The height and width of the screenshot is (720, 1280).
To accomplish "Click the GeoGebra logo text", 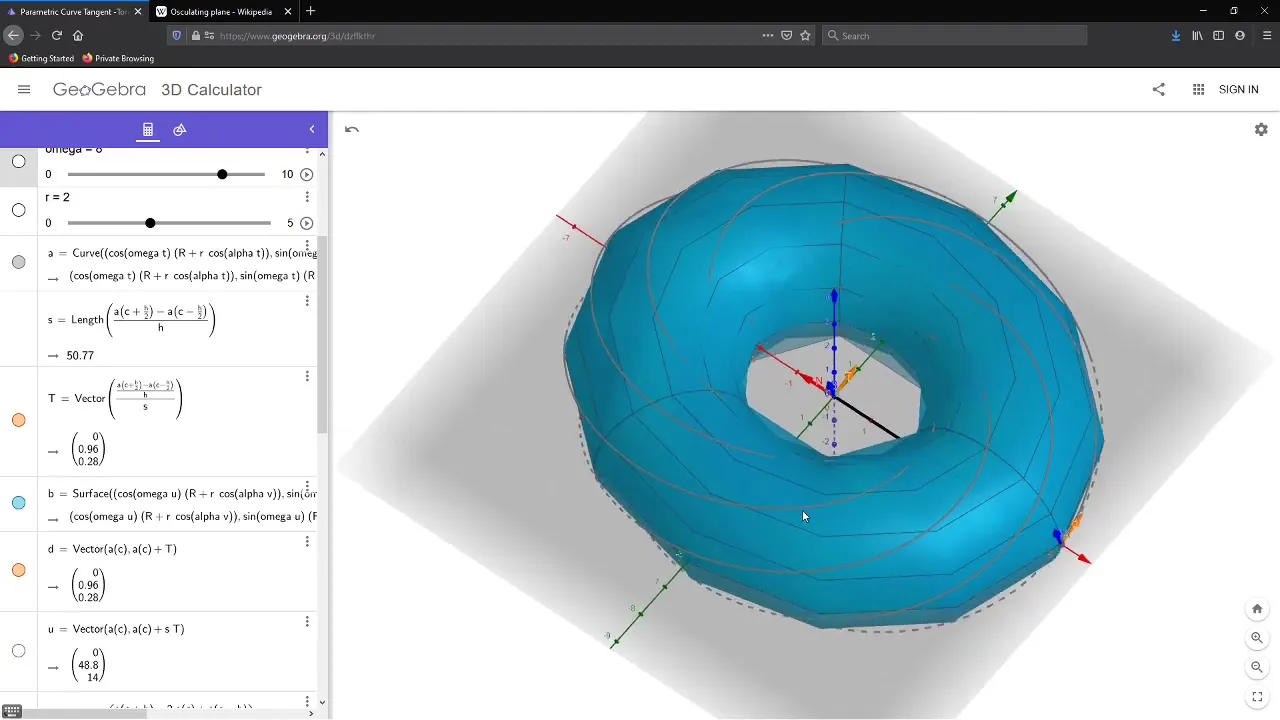I will [x=99, y=89].
